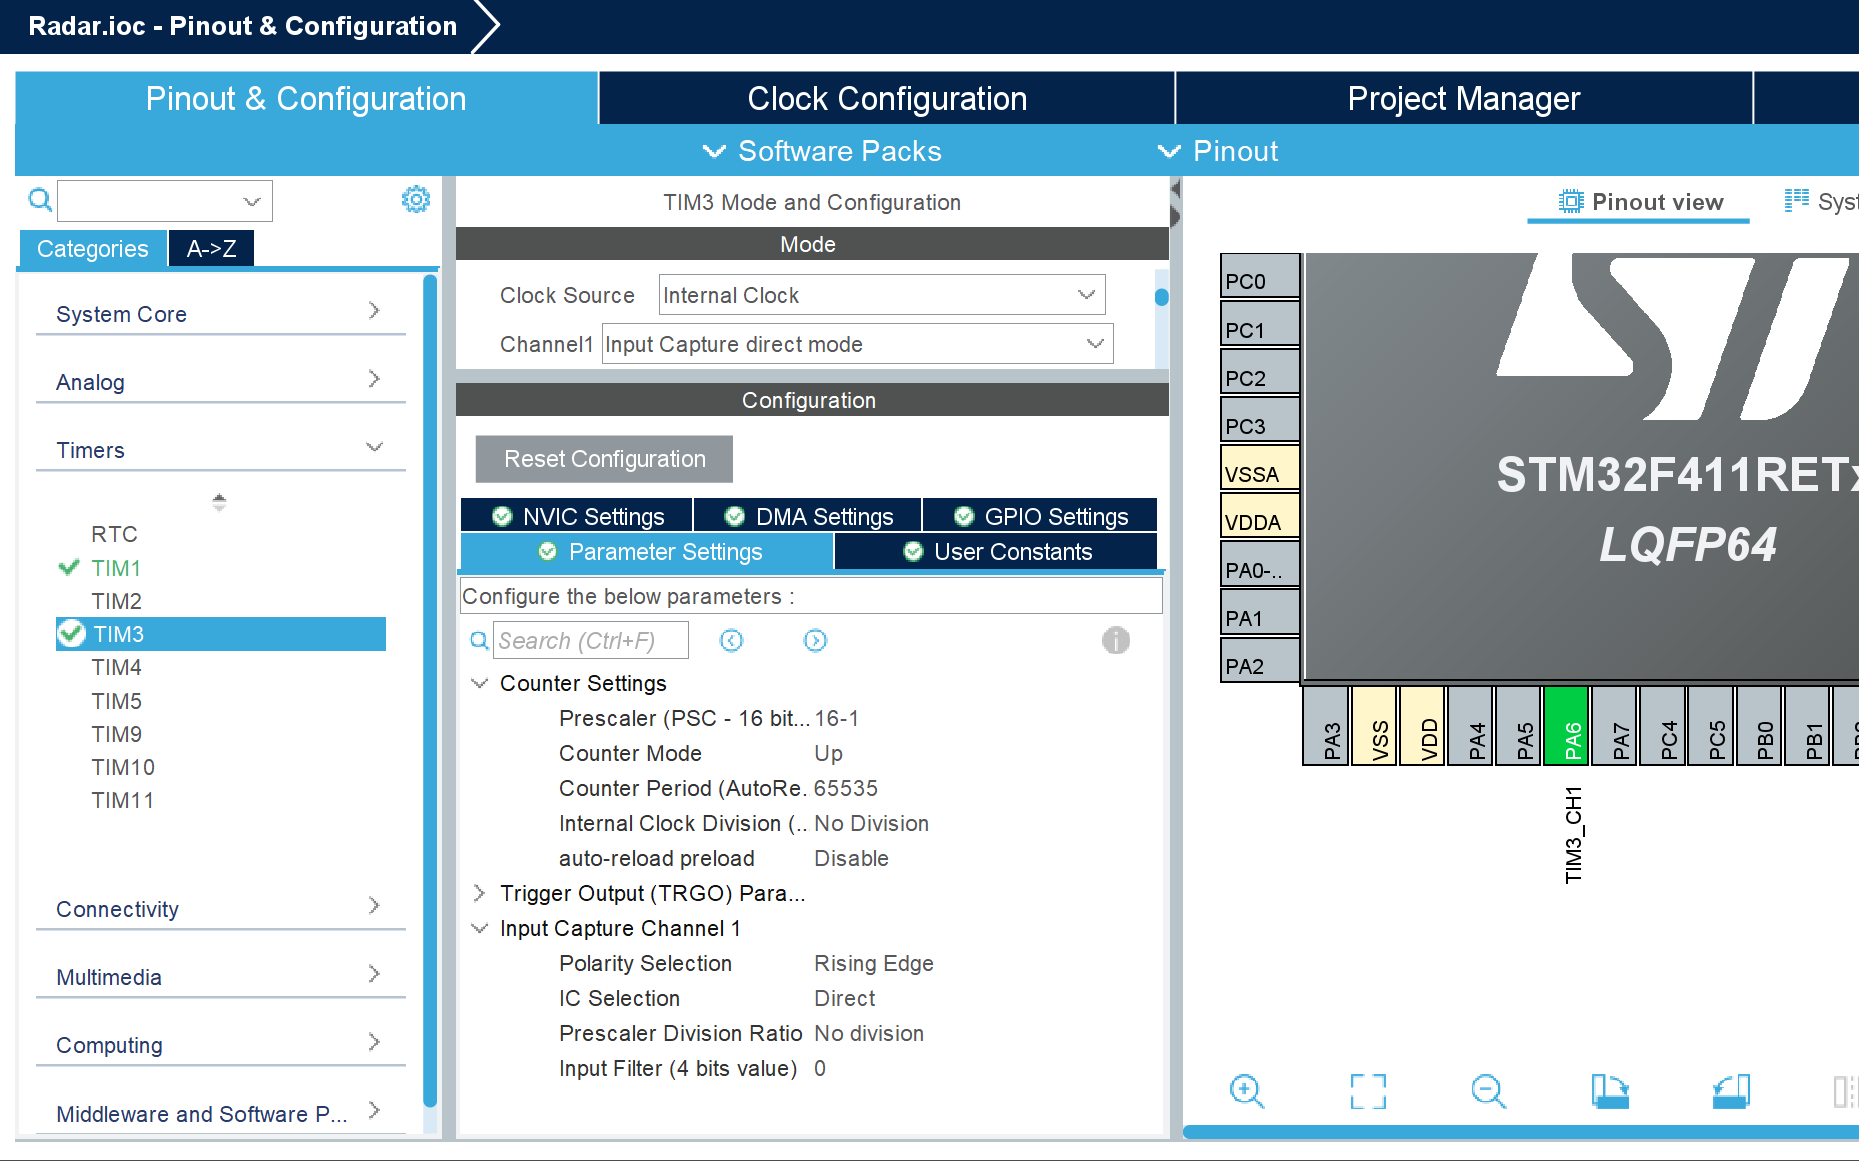Switch to Project Manager tab

pos(1464,98)
